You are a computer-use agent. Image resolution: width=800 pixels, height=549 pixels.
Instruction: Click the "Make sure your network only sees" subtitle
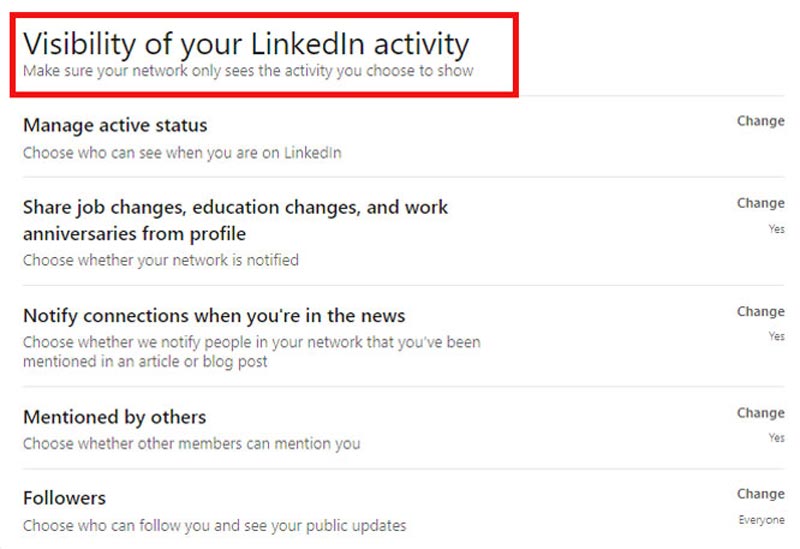(248, 71)
